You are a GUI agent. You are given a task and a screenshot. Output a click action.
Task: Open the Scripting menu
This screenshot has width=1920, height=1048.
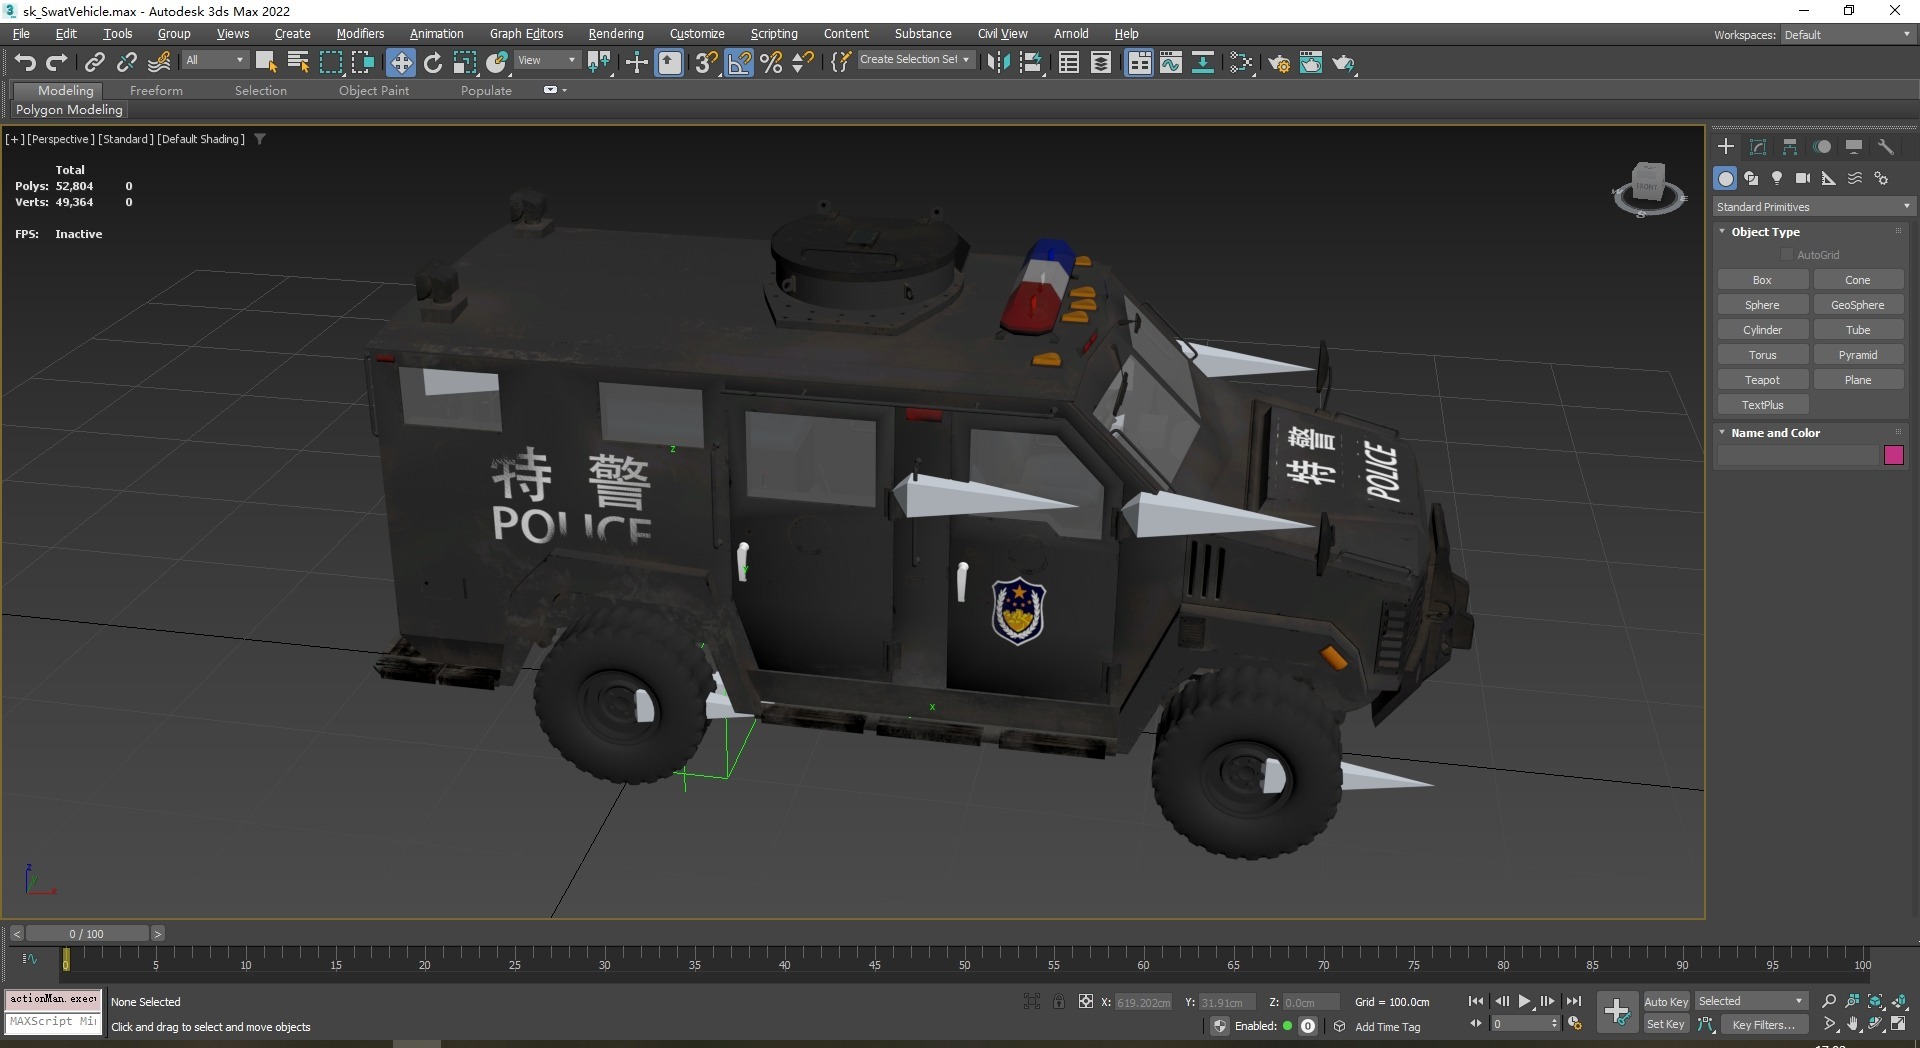pyautogui.click(x=774, y=33)
